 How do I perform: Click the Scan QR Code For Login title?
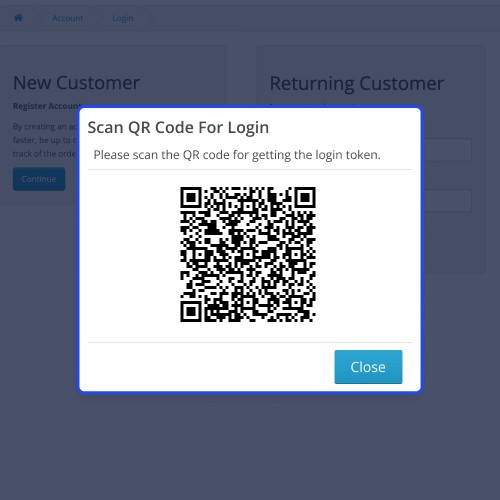178,128
